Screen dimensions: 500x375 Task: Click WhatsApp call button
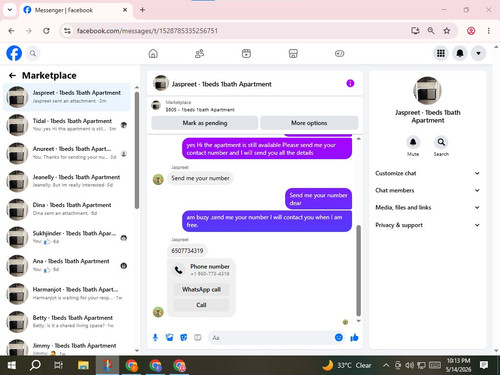pos(201,289)
